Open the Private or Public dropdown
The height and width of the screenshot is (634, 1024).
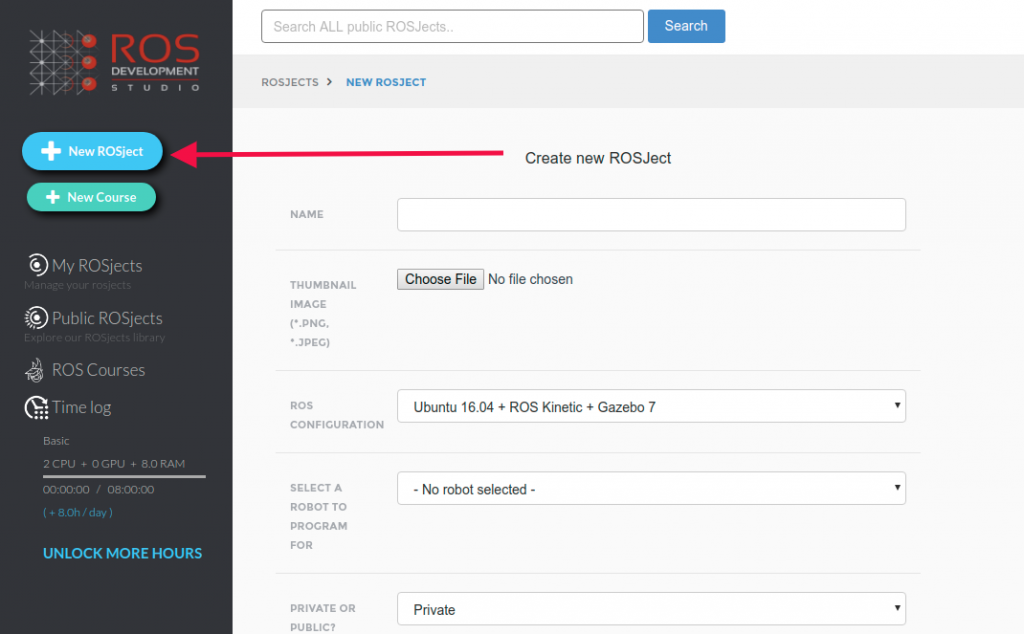coord(651,609)
